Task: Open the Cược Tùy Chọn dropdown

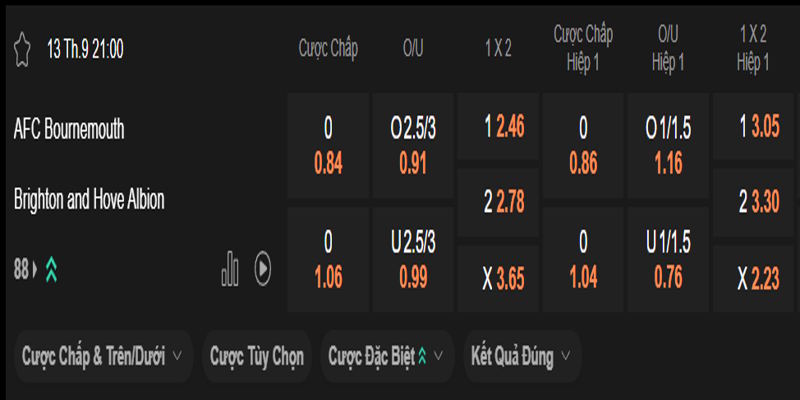Action: (258, 356)
